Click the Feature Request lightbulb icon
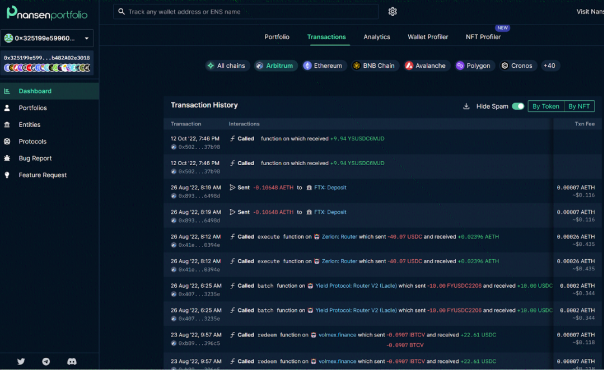Viewport: 604px width, 370px height. [7, 175]
